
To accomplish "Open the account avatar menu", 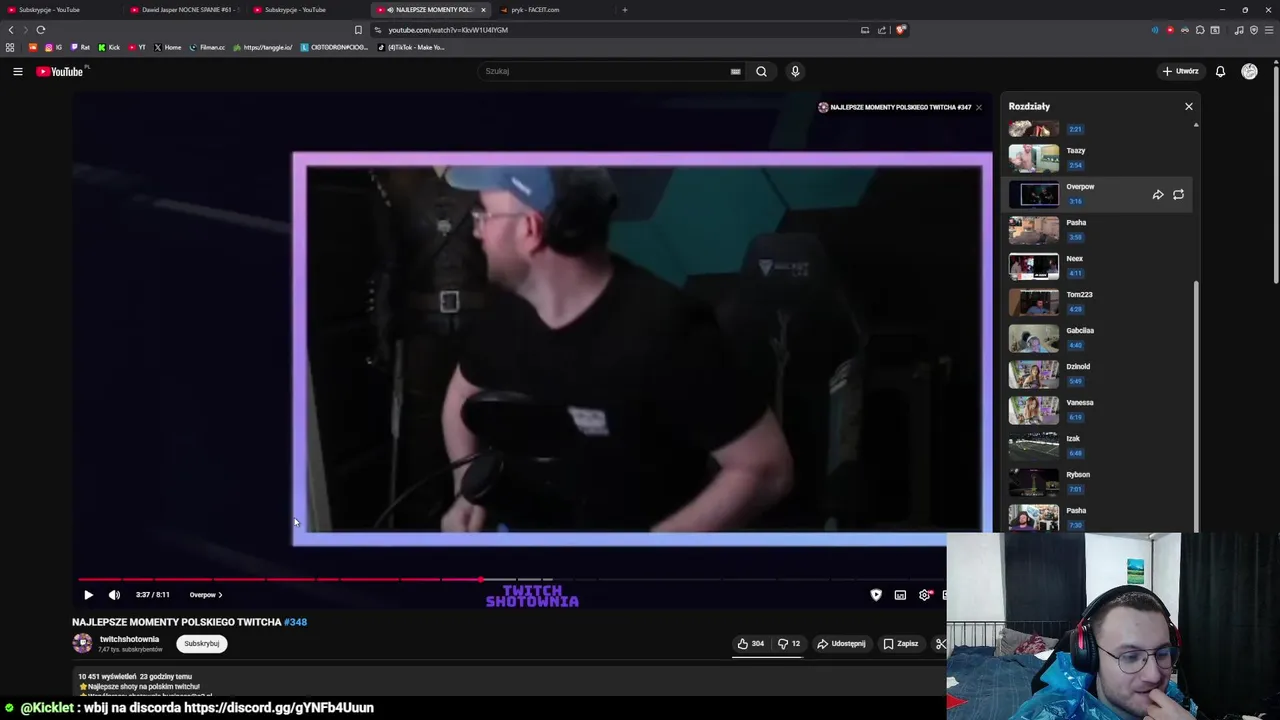I will [1249, 71].
